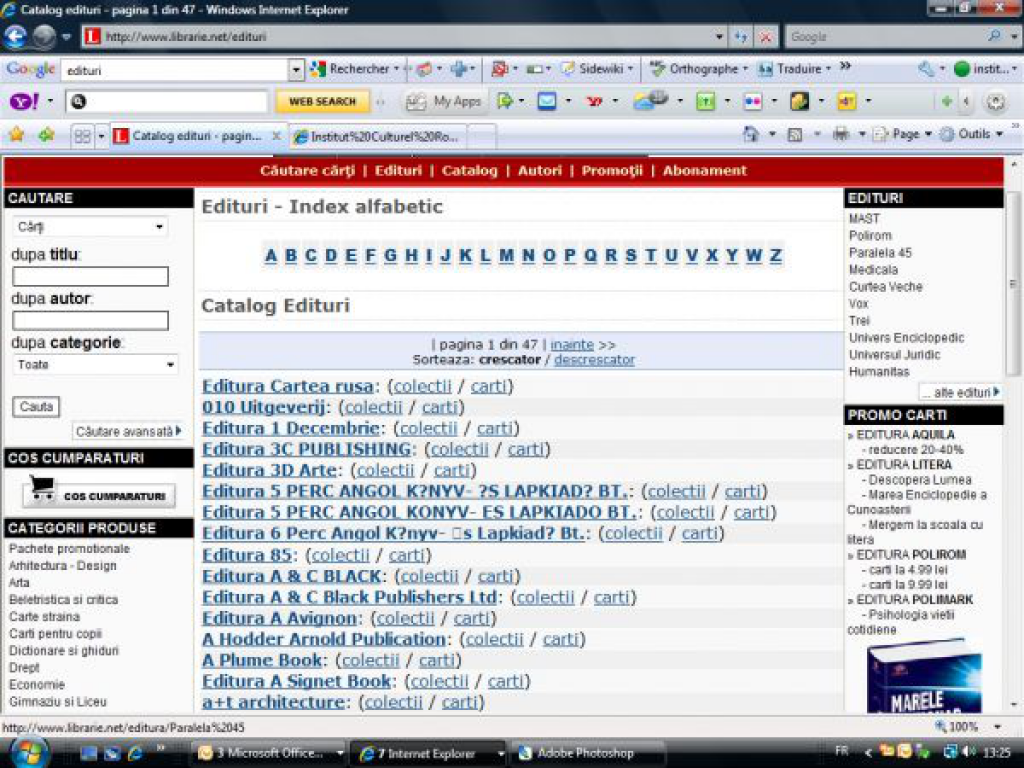Open Arhitectura - Design category
This screenshot has width=1024, height=768.
click(x=63, y=566)
